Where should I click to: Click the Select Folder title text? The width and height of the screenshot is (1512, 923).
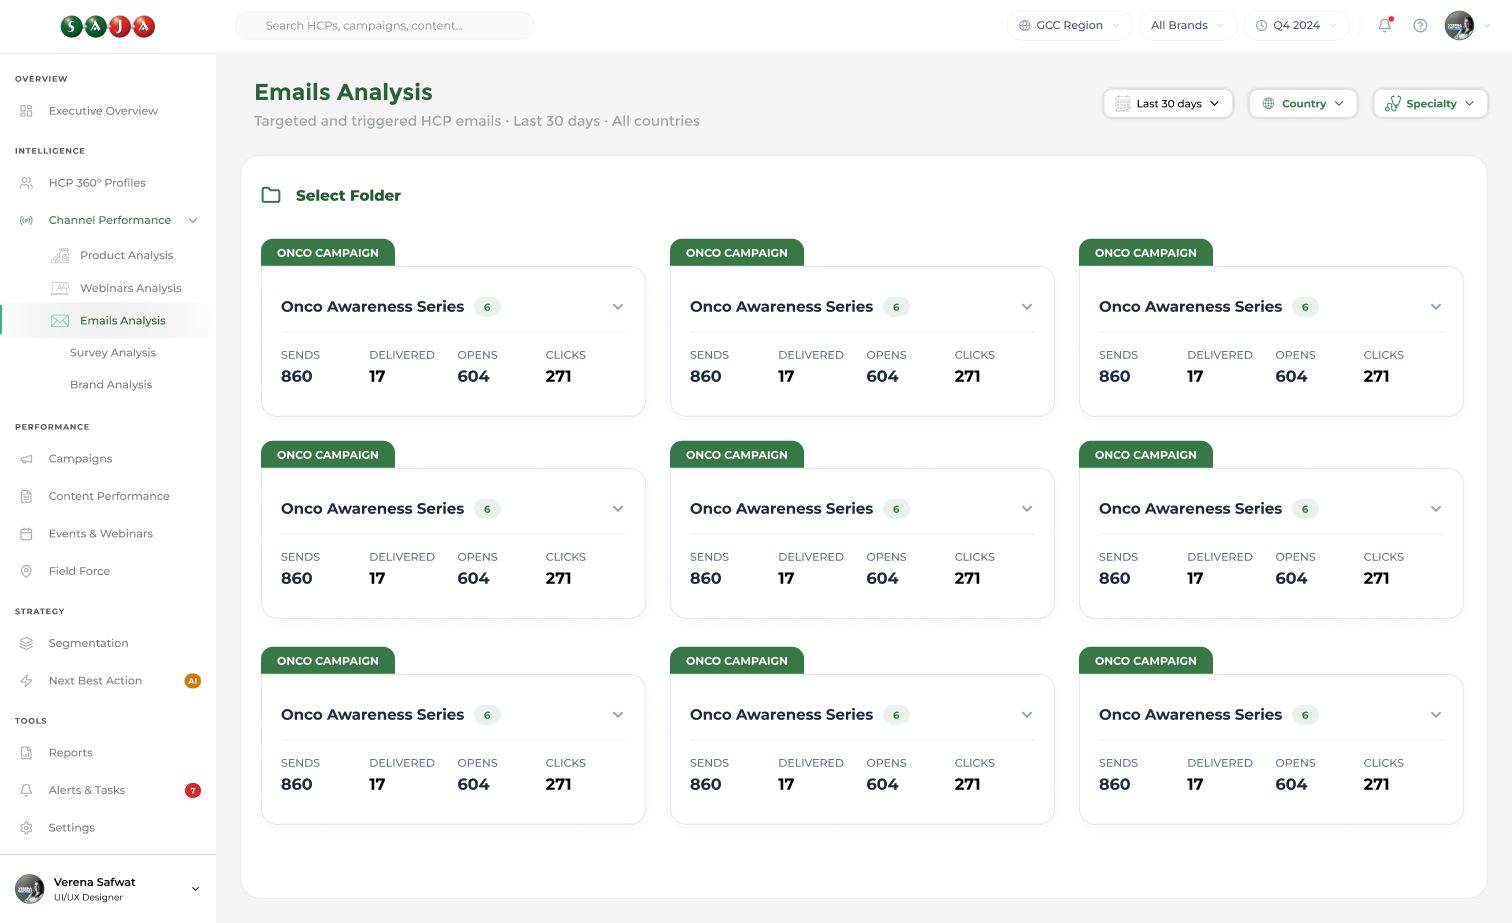pyautogui.click(x=348, y=195)
